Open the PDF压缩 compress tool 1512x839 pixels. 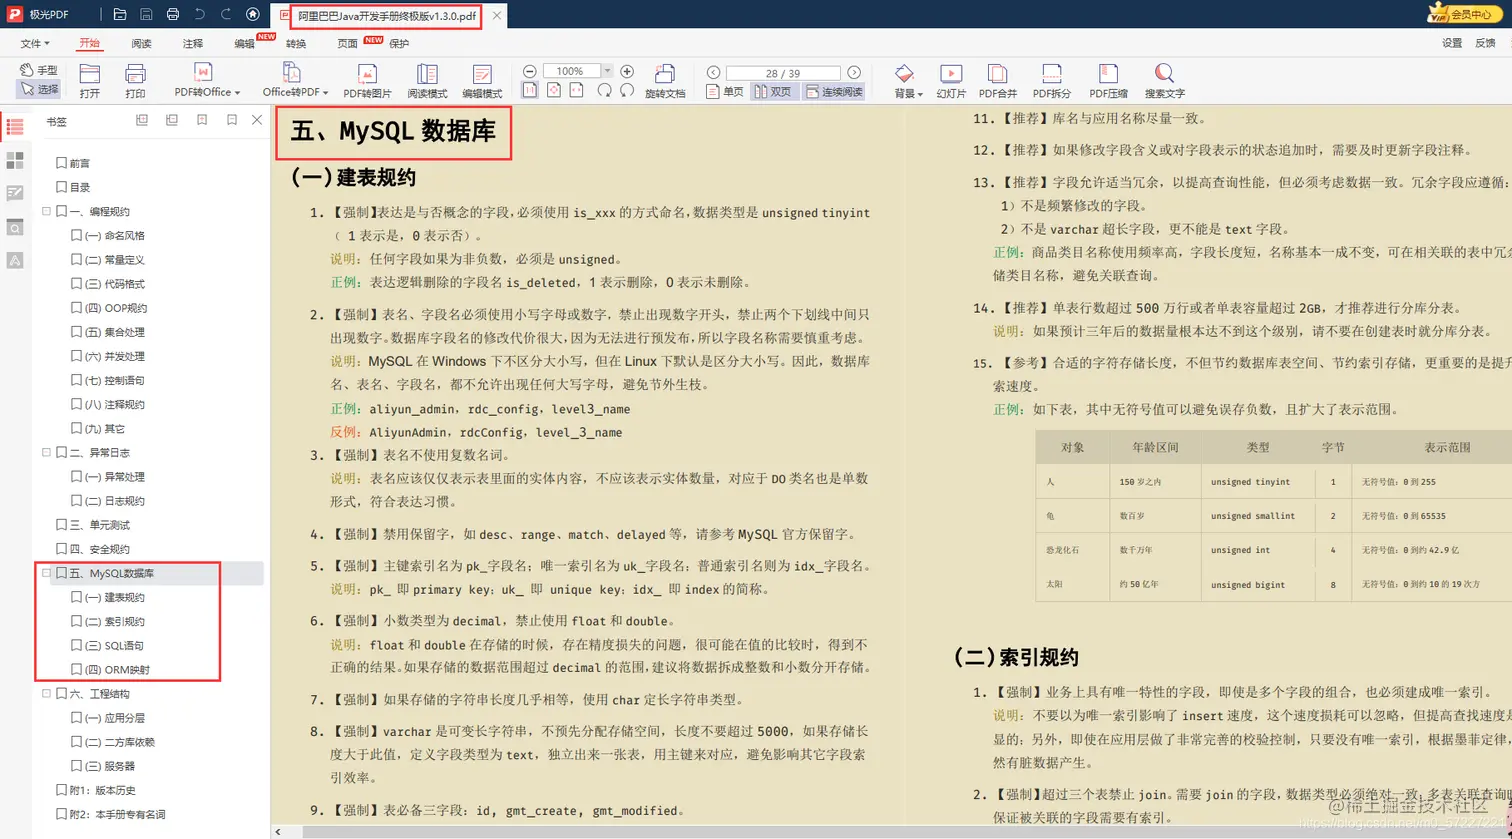[1108, 81]
